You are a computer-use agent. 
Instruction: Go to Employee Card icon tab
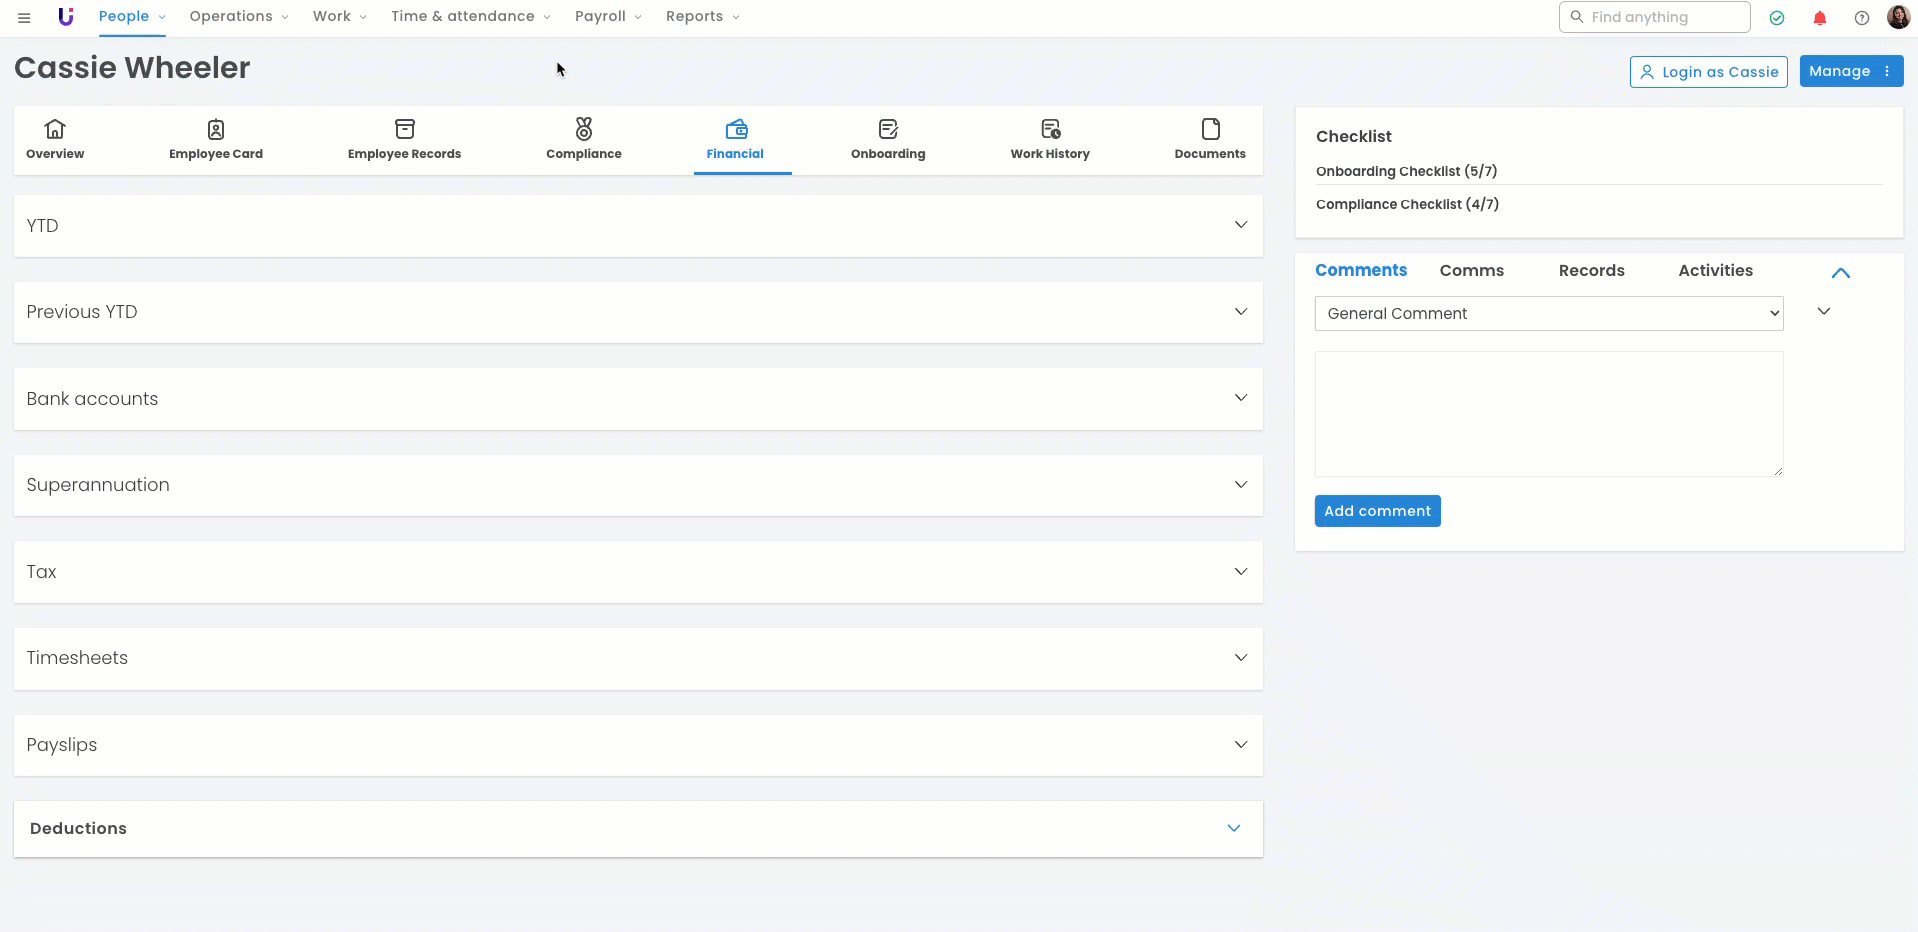(216, 140)
